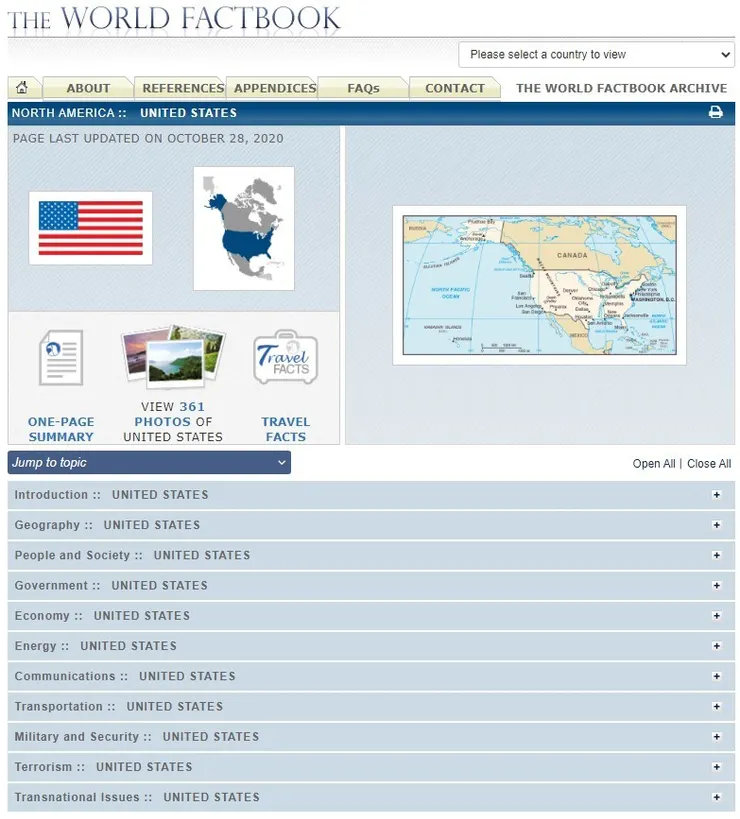Click NORTH AMERICA breadcrumb text

pyautogui.click(x=63, y=113)
